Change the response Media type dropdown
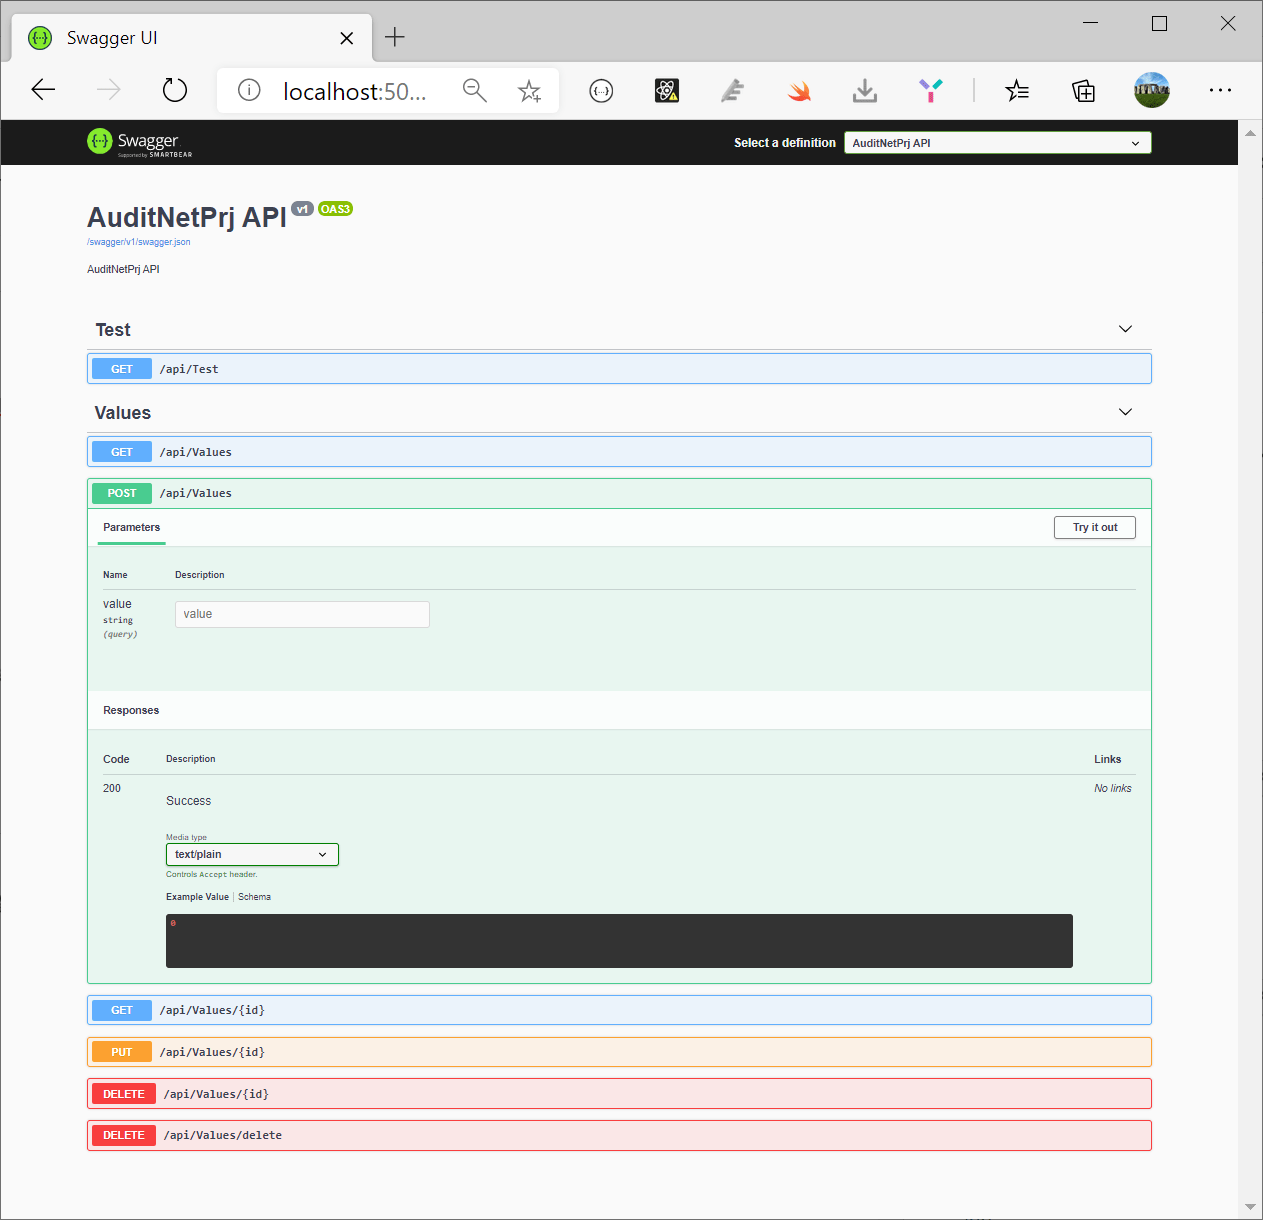 coord(251,854)
